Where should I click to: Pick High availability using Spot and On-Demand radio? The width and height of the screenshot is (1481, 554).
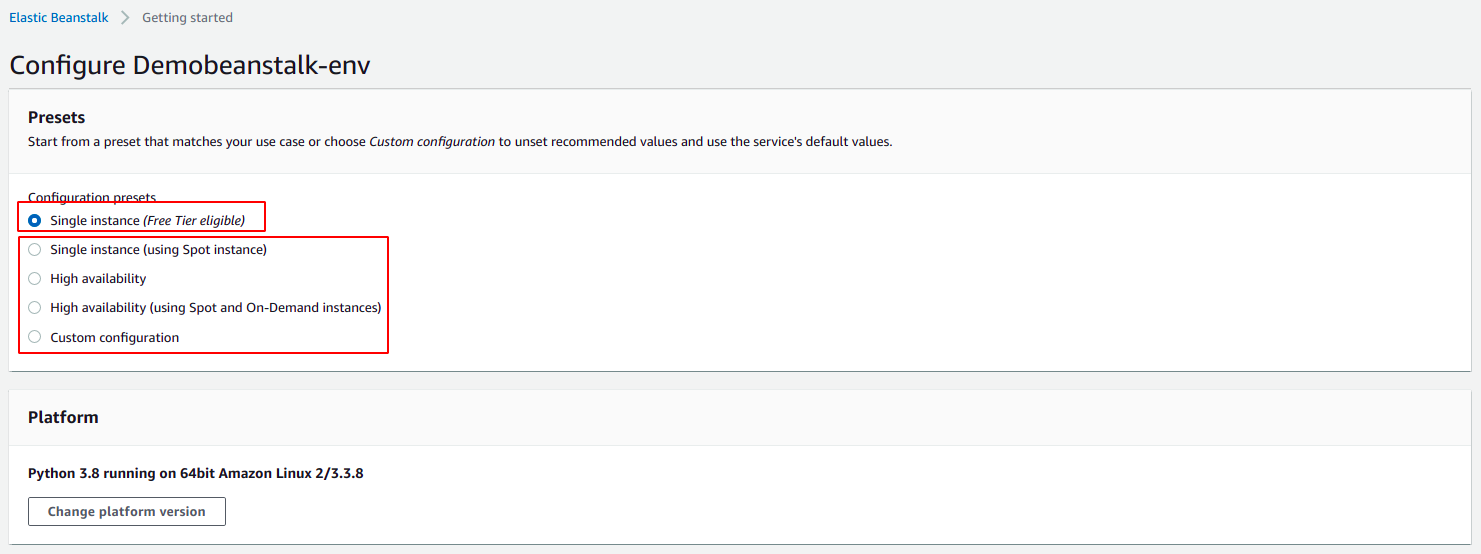(35, 308)
